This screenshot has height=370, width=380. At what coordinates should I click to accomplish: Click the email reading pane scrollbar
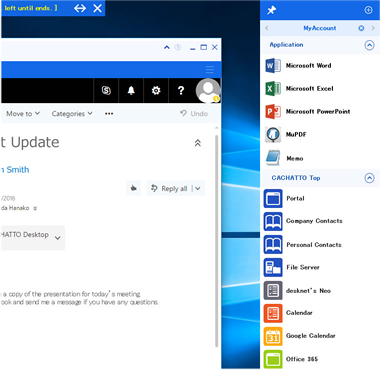click(x=217, y=240)
